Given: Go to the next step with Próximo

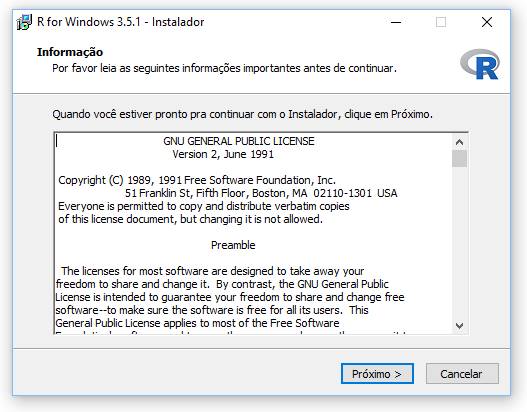Looking at the screenshot, I should point(377,374).
